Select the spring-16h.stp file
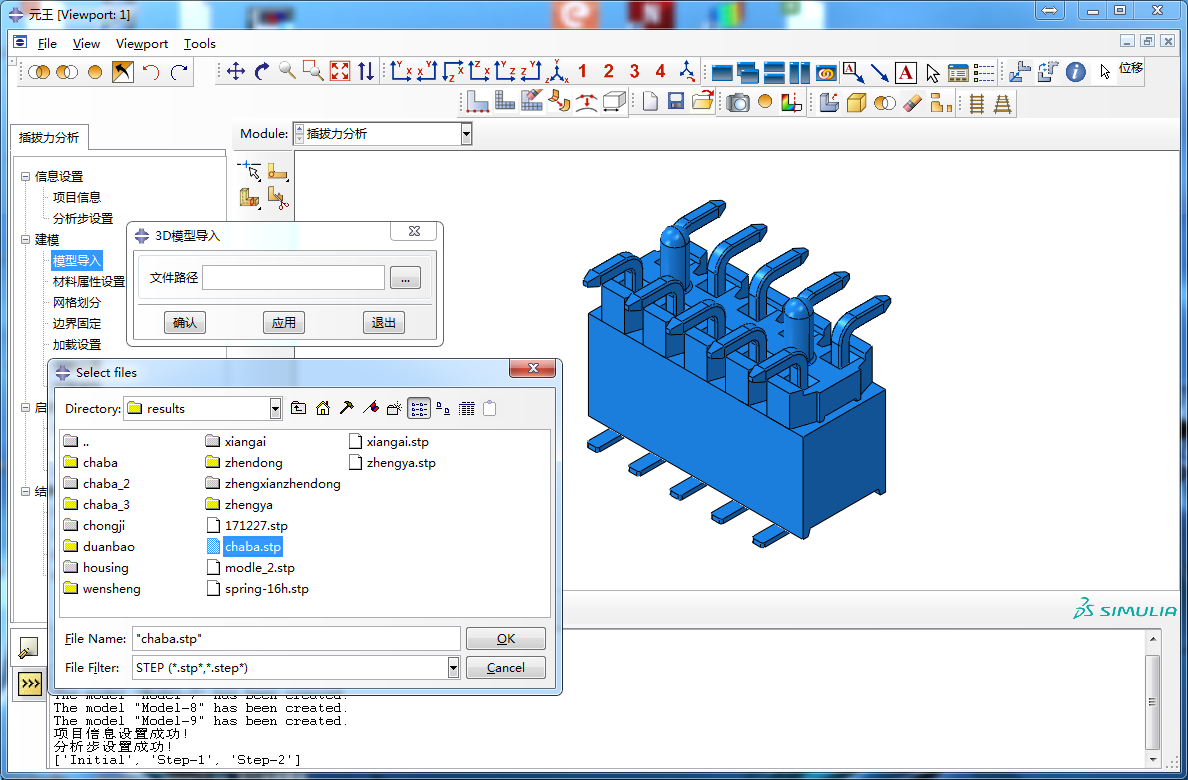The width and height of the screenshot is (1188, 780). point(266,589)
